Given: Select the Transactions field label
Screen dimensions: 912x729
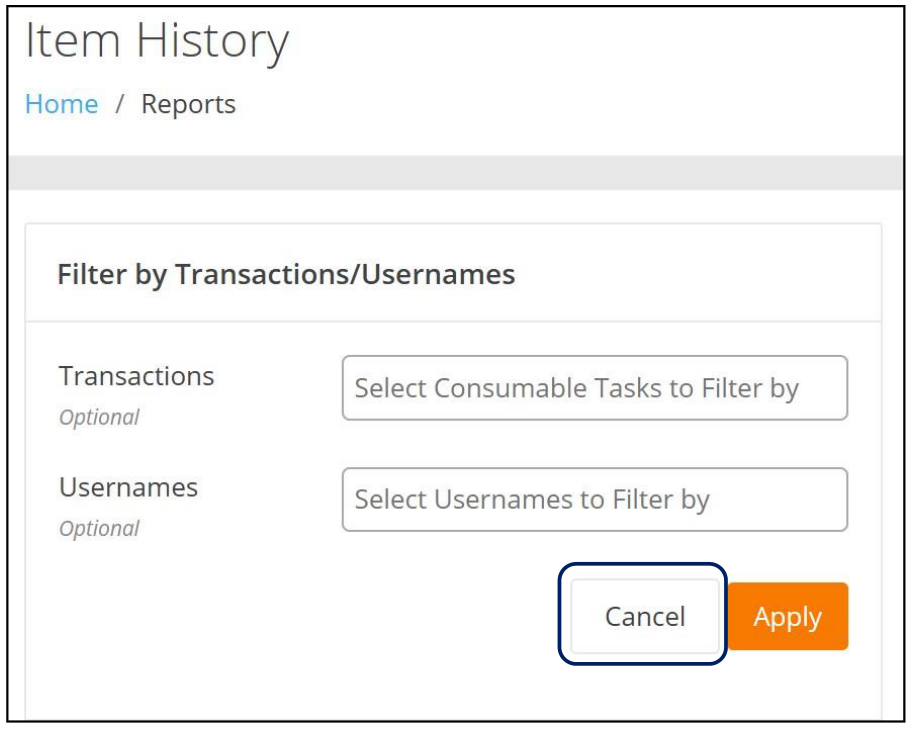Looking at the screenshot, I should (137, 376).
